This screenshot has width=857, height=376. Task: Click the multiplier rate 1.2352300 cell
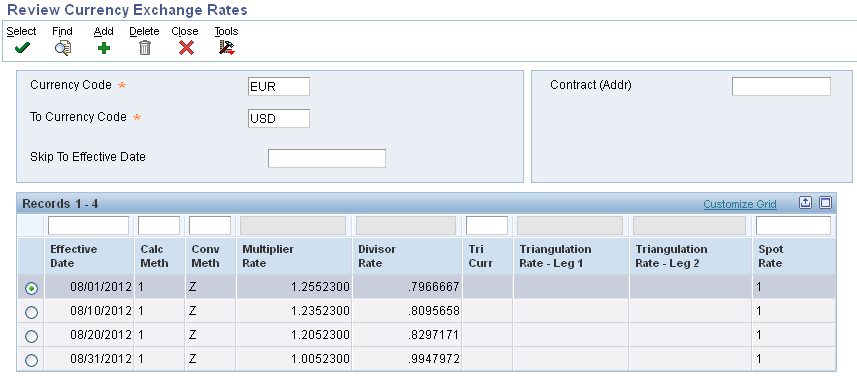[x=295, y=310]
